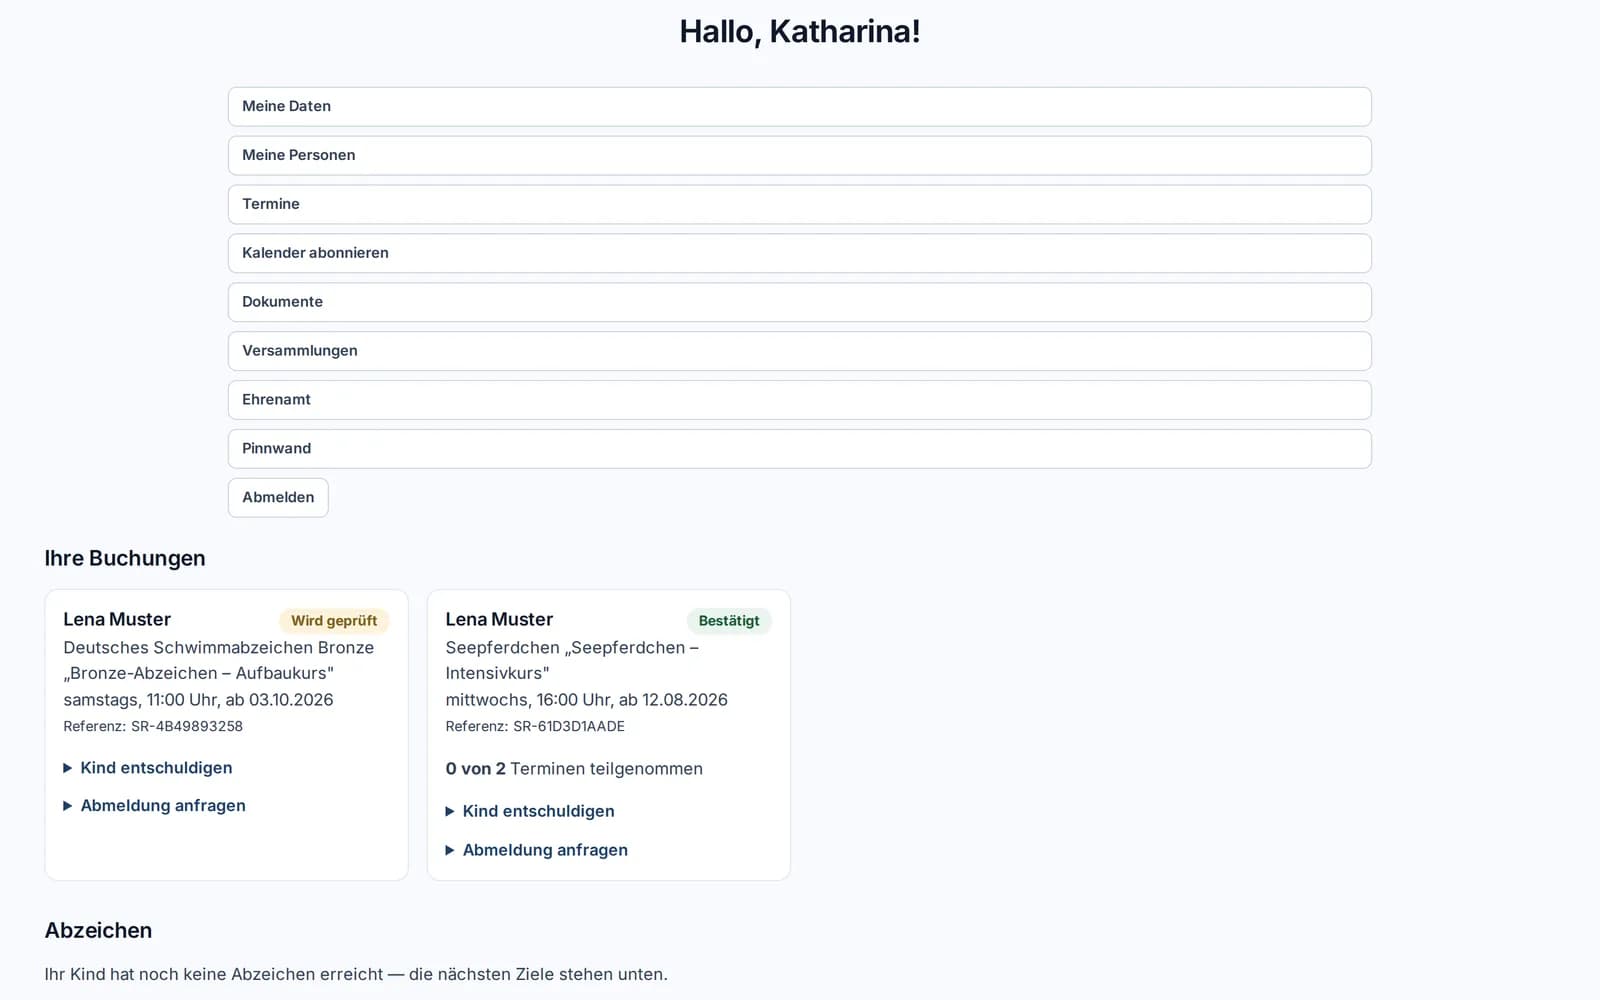Click Lena Muster name in Bronze booking card

pyautogui.click(x=117, y=619)
